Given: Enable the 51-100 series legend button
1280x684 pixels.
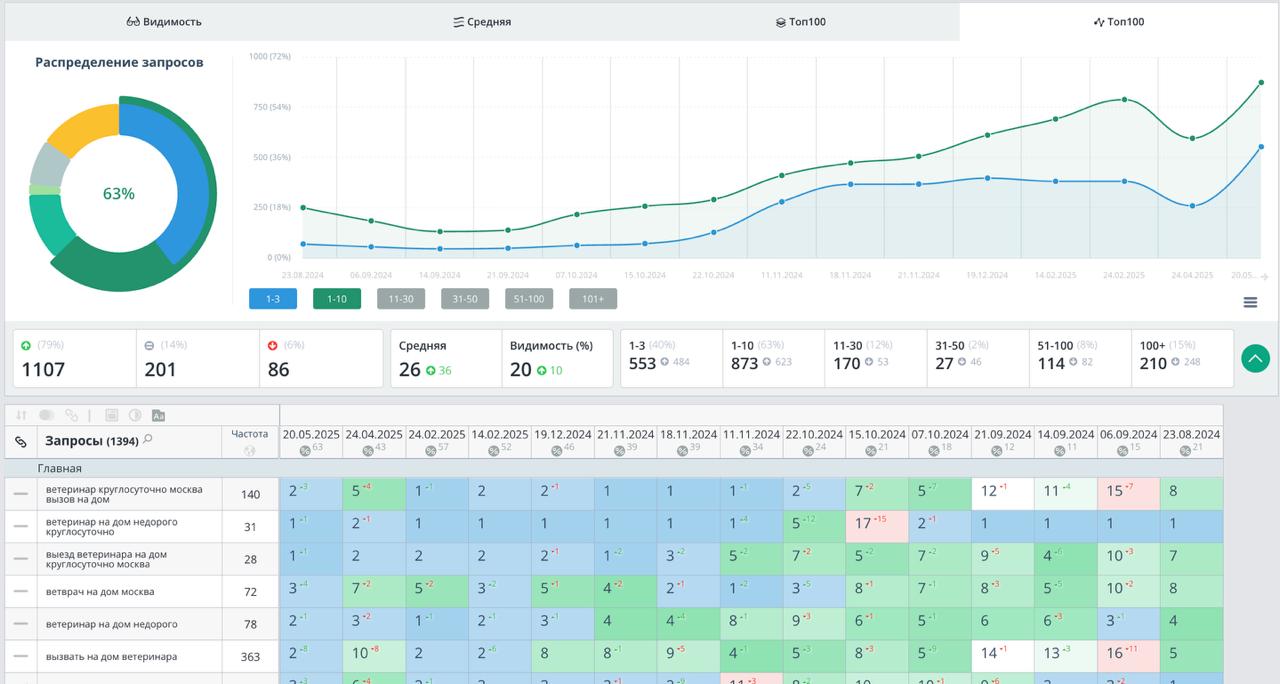Looking at the screenshot, I should pyautogui.click(x=529, y=298).
